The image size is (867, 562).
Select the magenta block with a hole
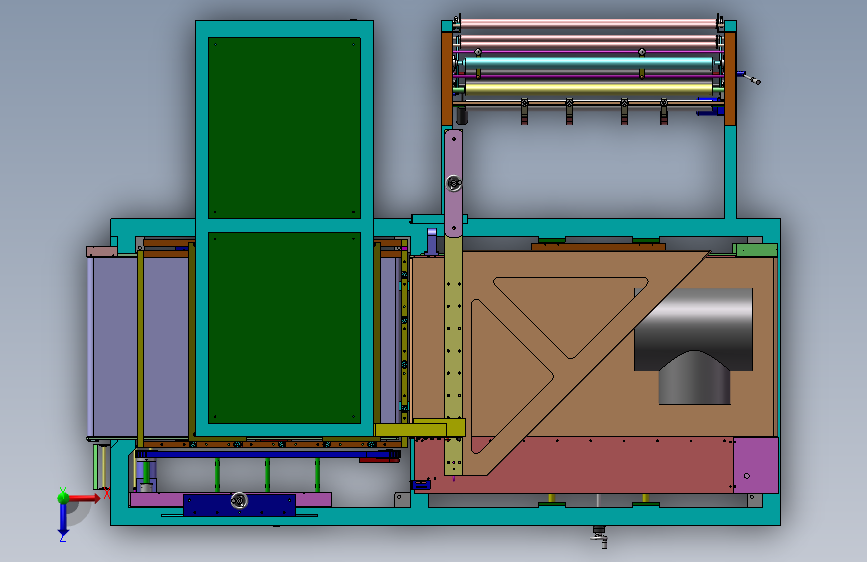pos(755,465)
